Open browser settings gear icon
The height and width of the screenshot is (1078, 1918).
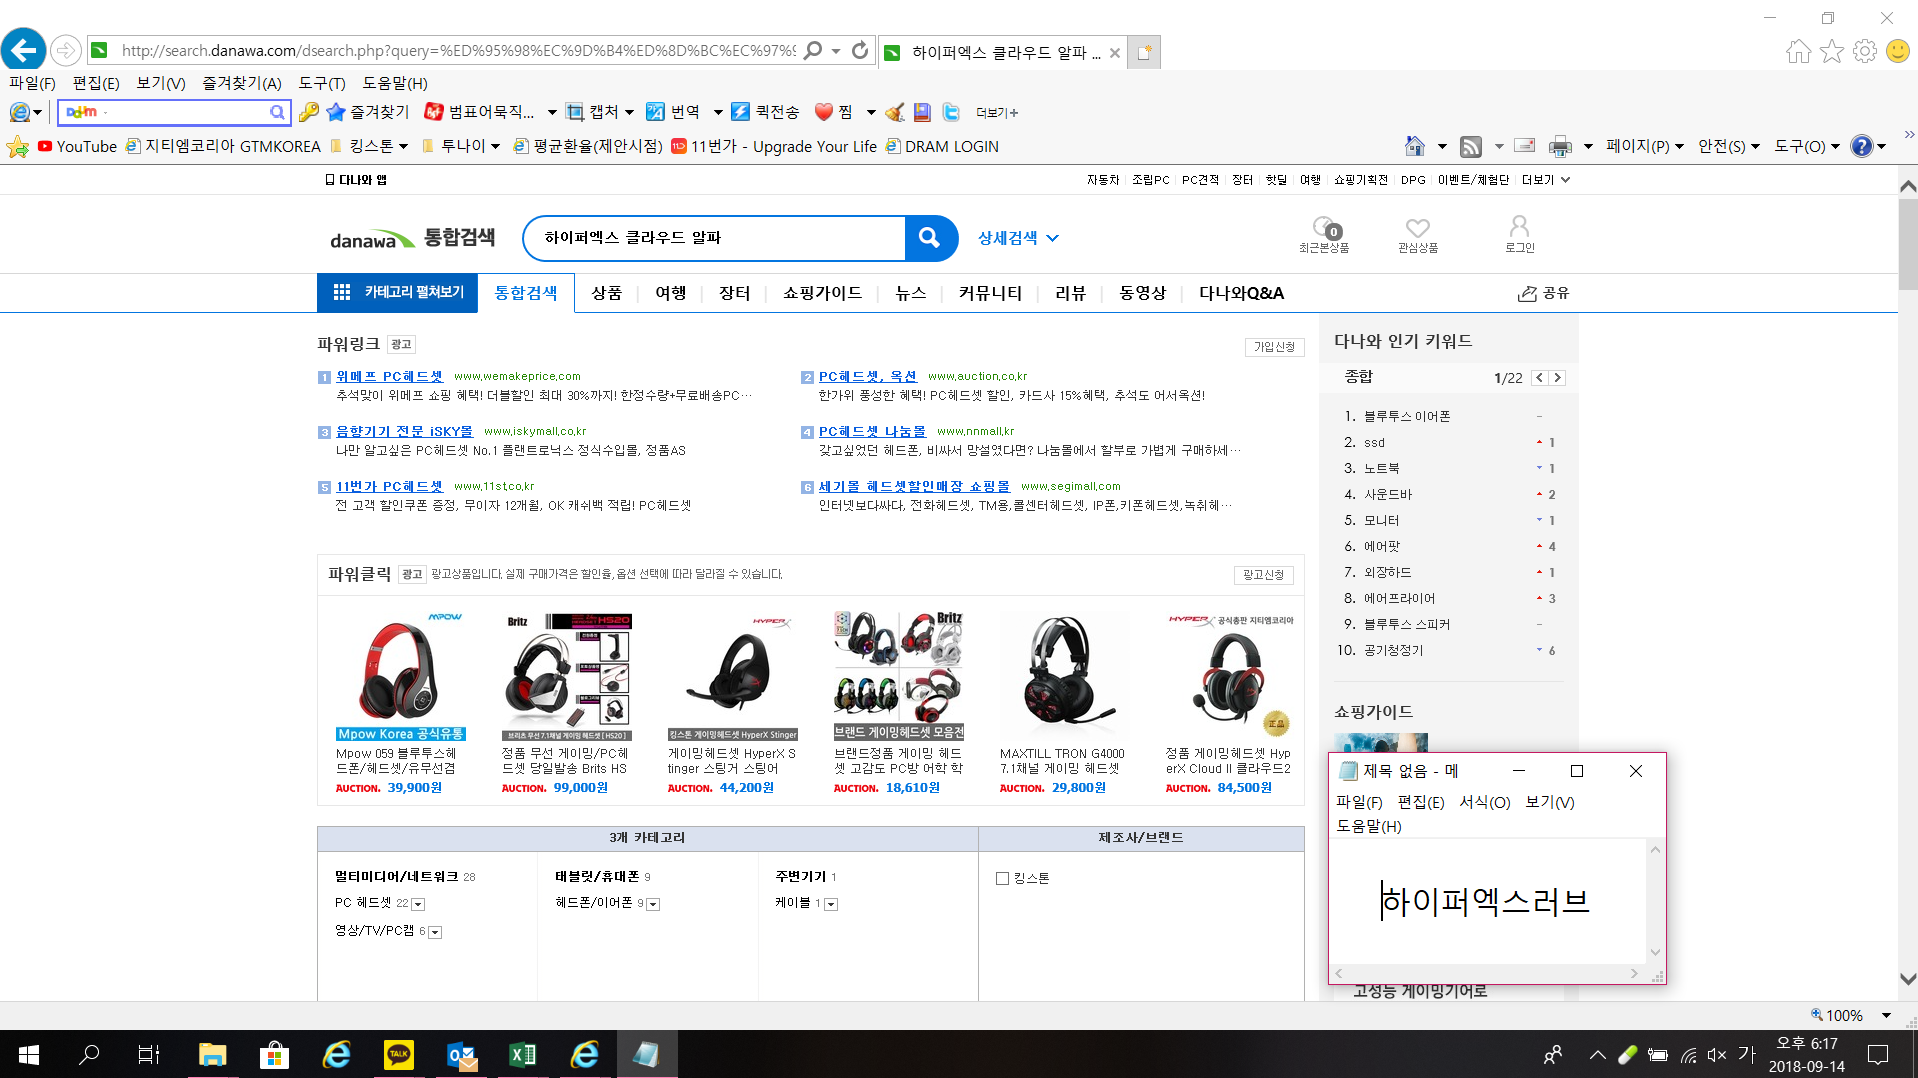(1864, 51)
